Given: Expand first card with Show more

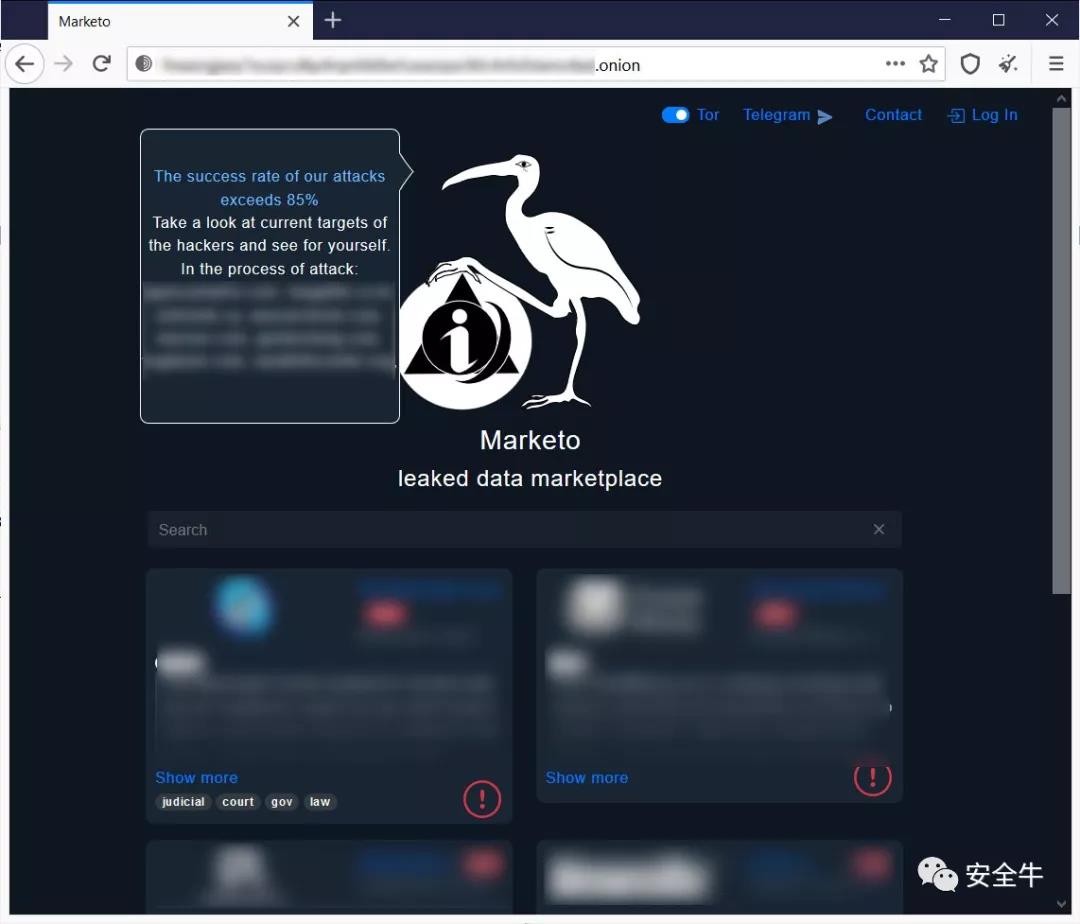Looking at the screenshot, I should pos(196,777).
